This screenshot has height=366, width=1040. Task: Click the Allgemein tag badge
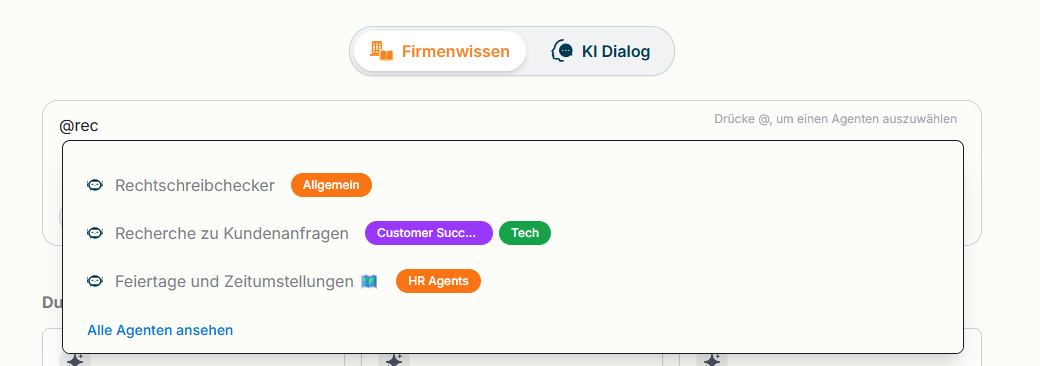click(x=331, y=185)
